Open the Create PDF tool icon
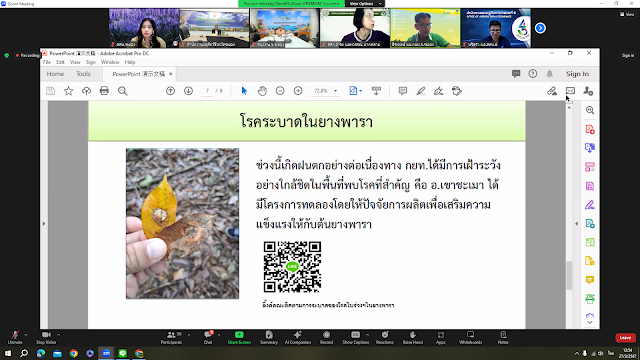Viewport: 640px width, 360px height. (x=590, y=129)
